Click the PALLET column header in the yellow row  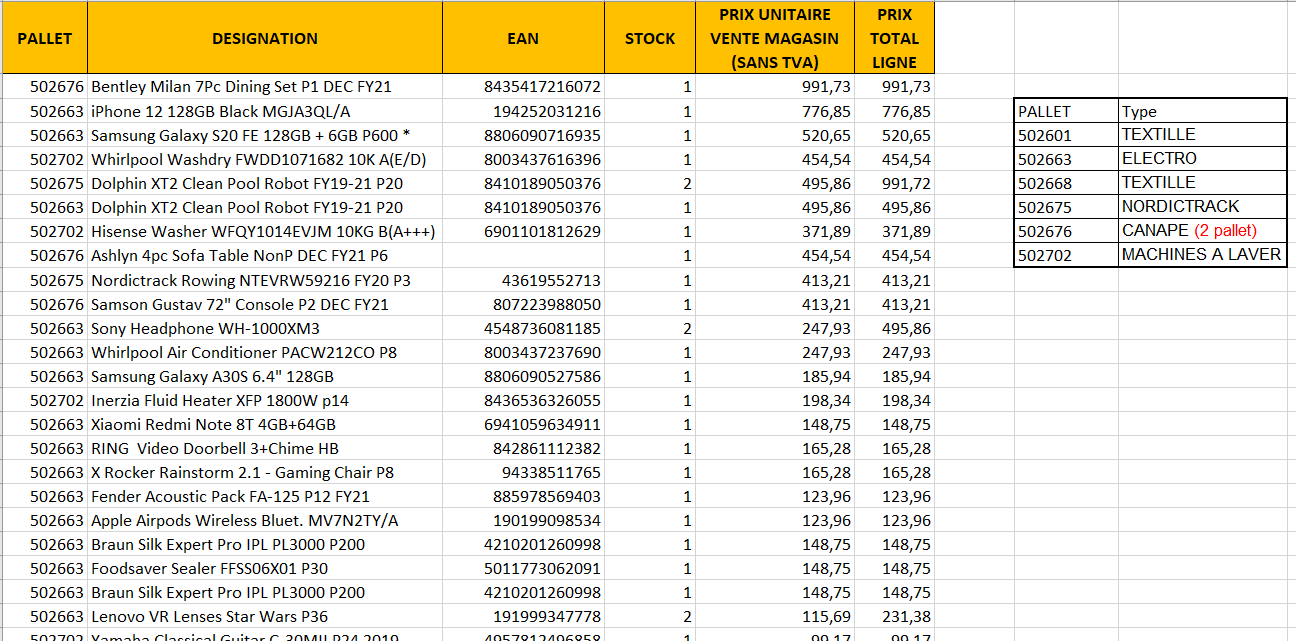pos(45,38)
